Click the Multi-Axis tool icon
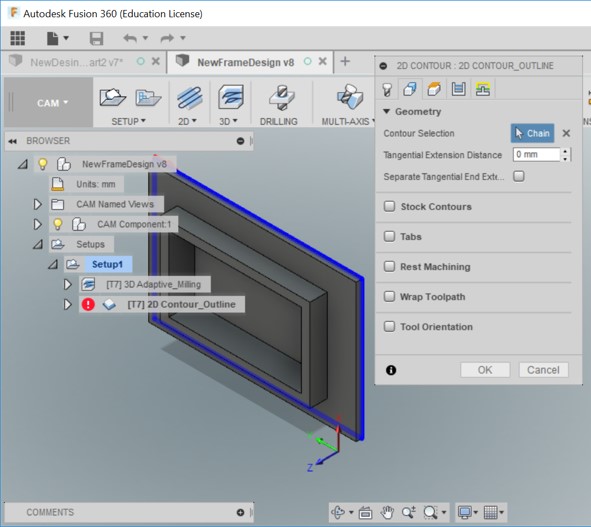 coord(350,97)
